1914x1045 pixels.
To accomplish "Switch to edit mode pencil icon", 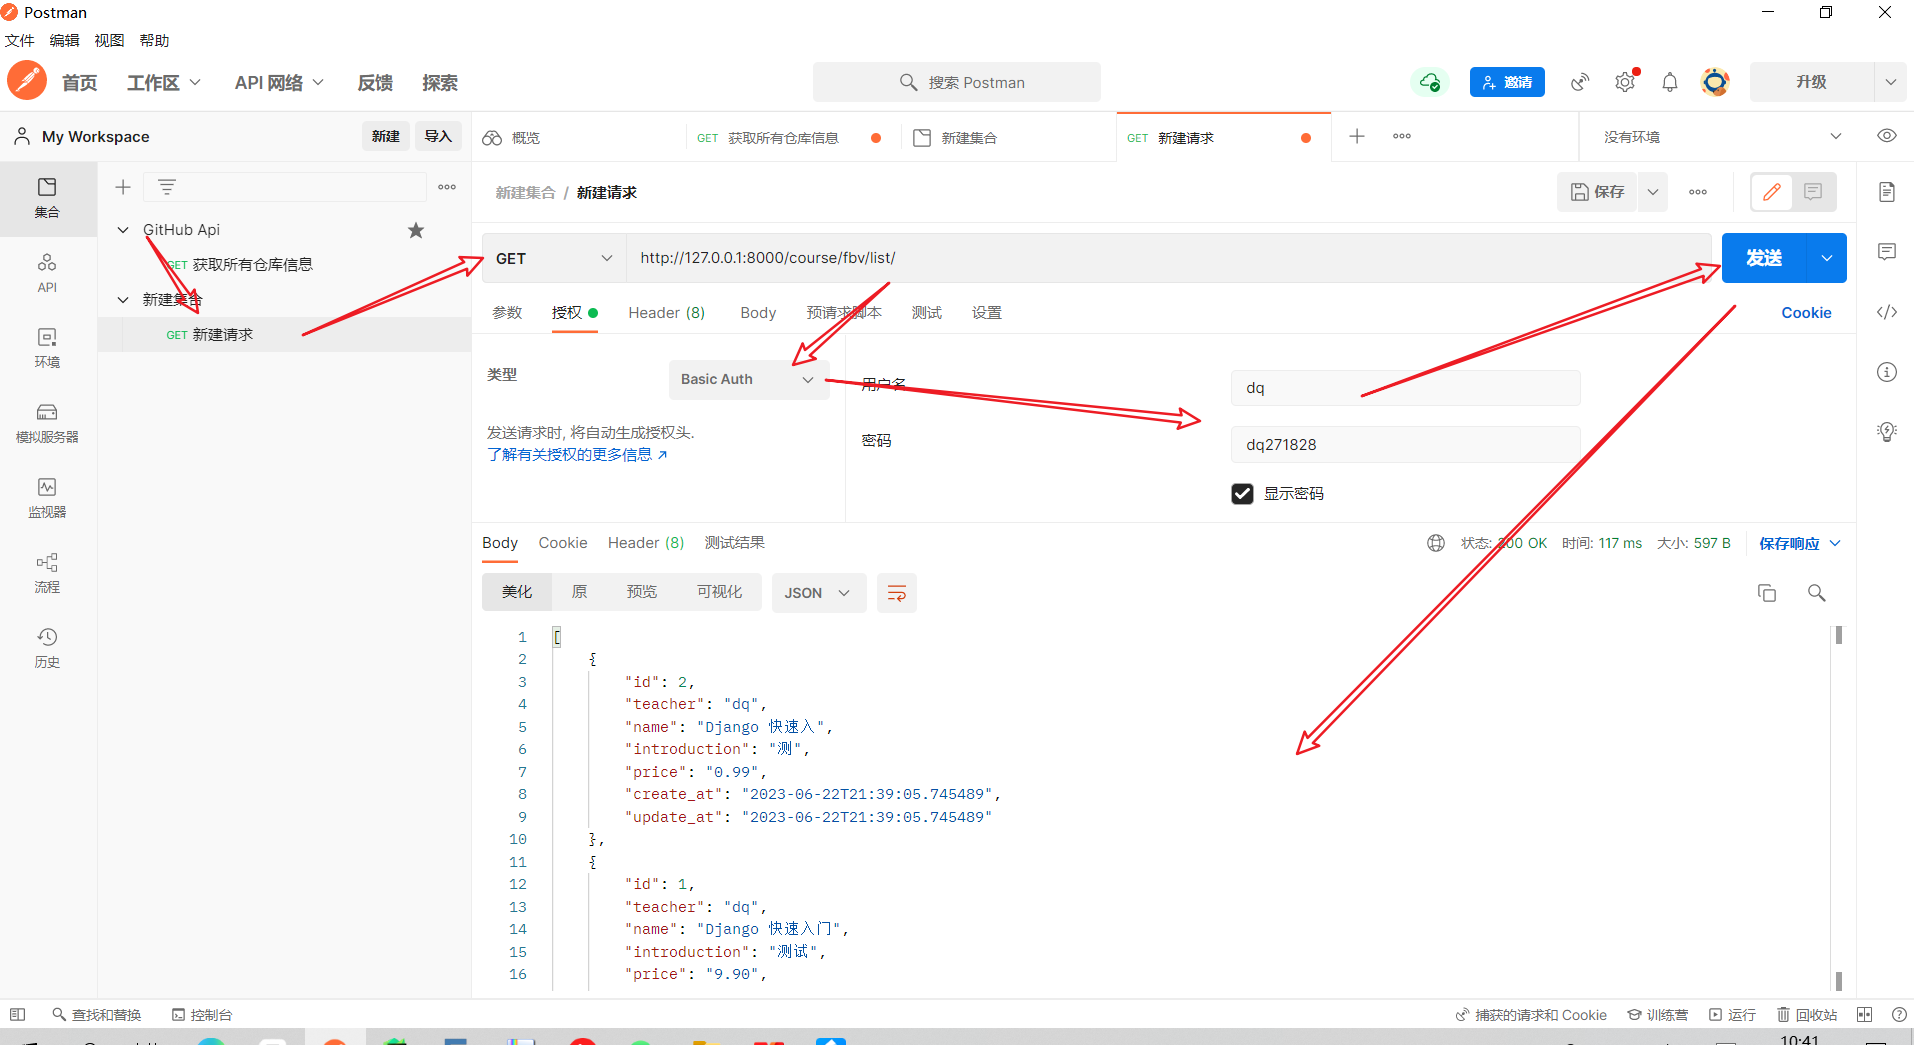I will [x=1772, y=192].
